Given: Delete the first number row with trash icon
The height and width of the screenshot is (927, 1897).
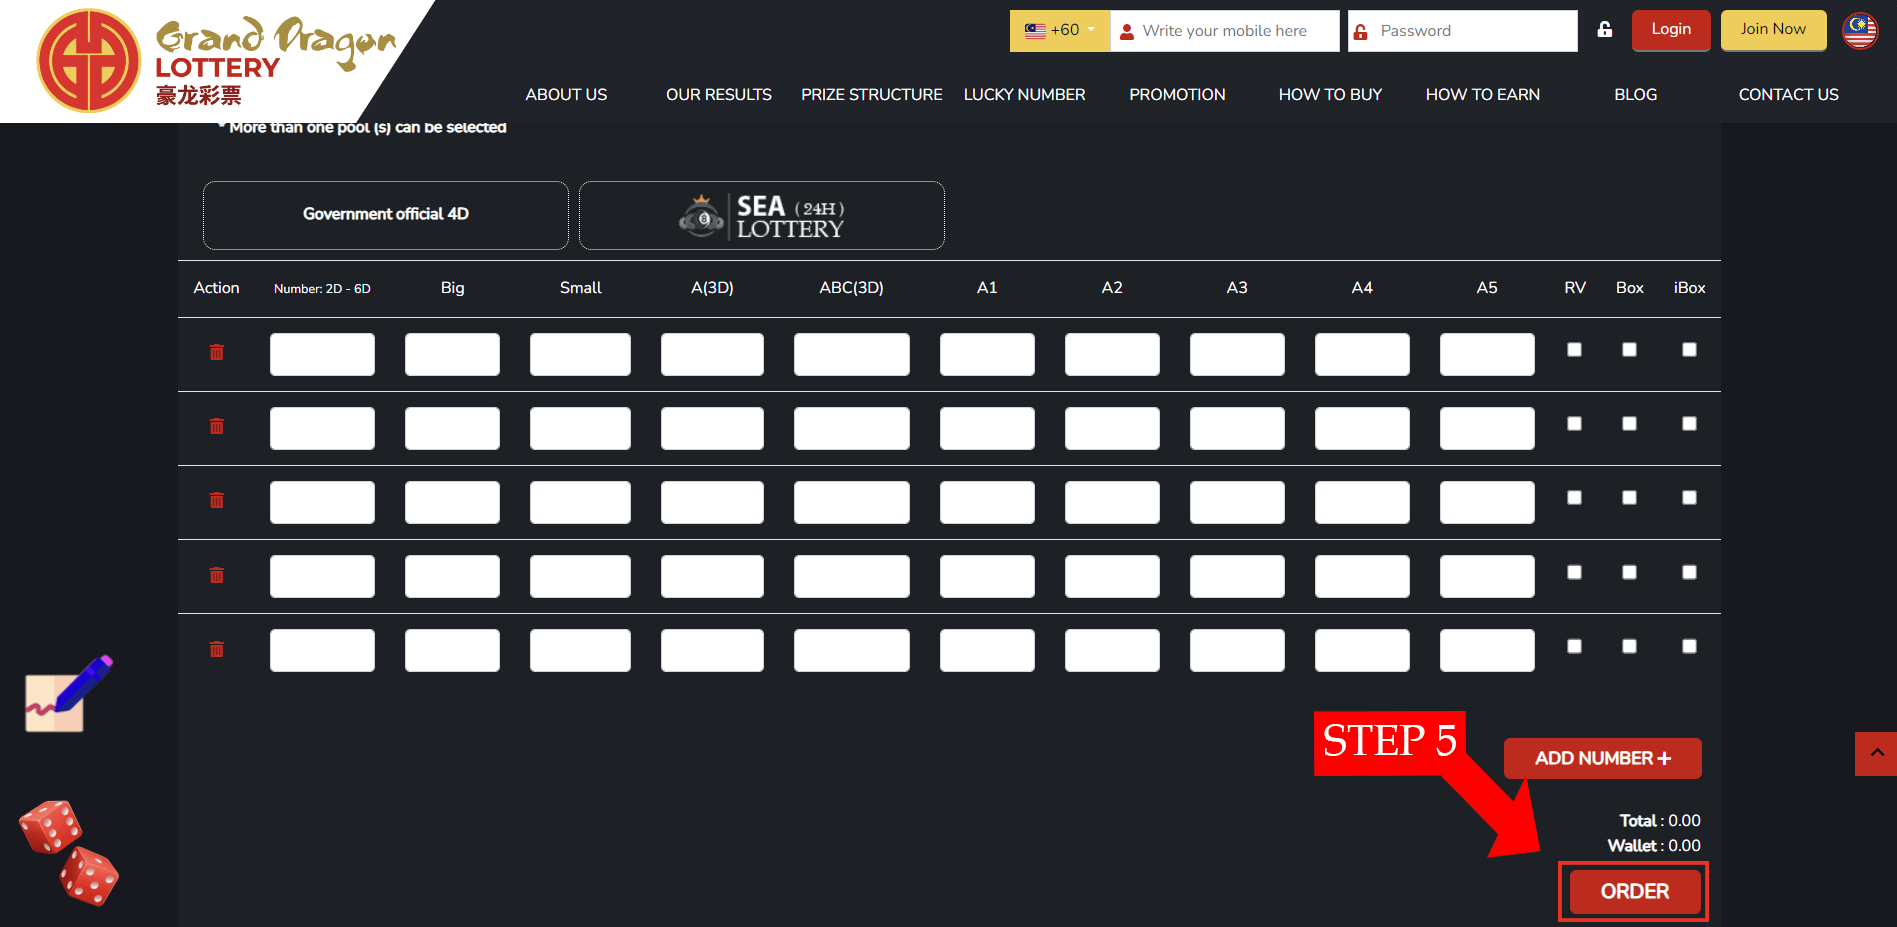Looking at the screenshot, I should pyautogui.click(x=216, y=352).
